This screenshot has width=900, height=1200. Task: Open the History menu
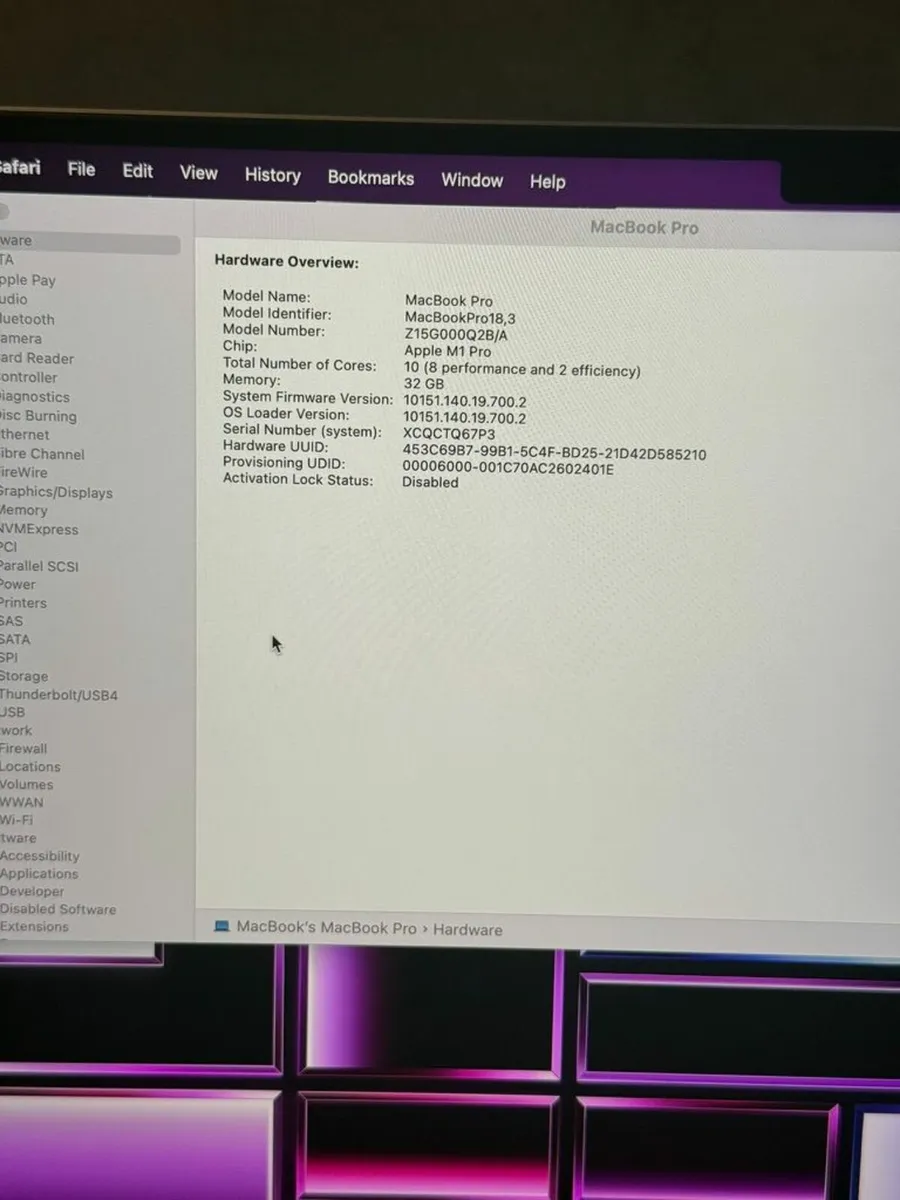pos(272,175)
